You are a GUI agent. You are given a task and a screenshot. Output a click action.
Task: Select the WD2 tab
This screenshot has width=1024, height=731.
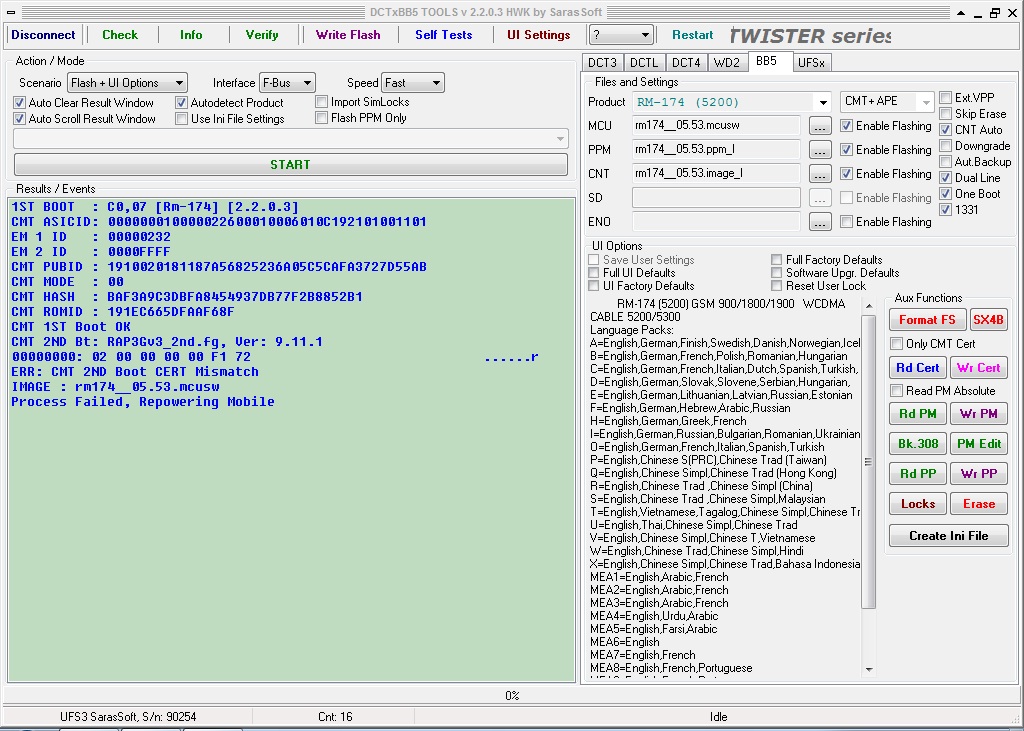(727, 63)
